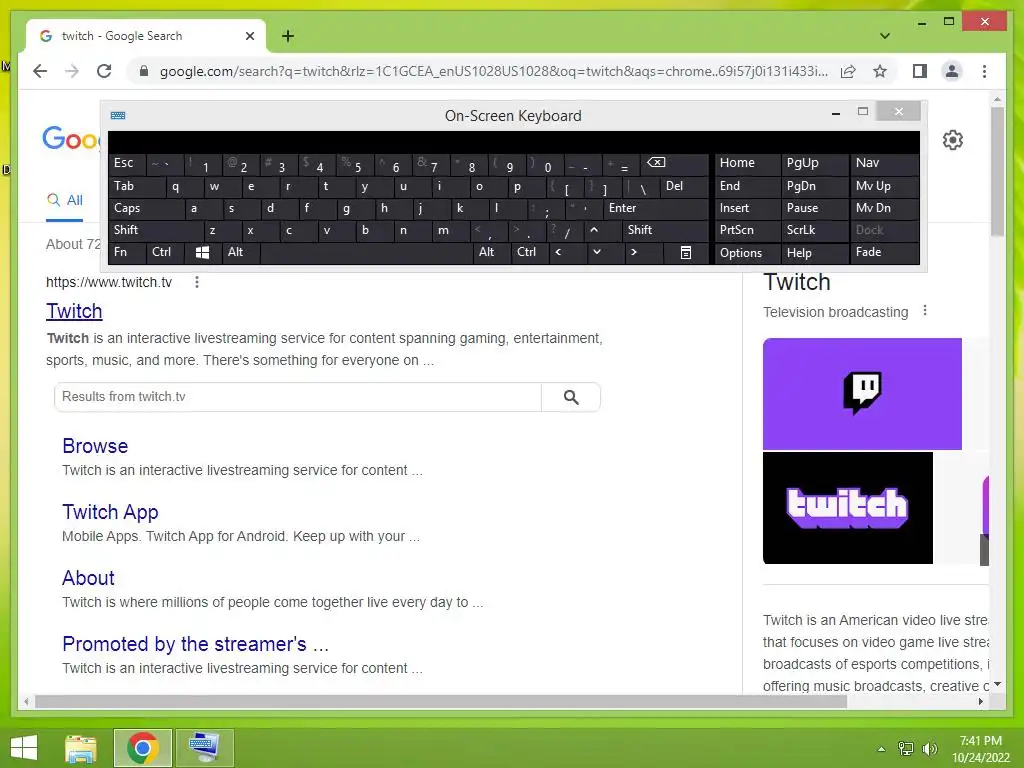
Task: Tap the Windows logo key on keyboard
Action: (202, 253)
